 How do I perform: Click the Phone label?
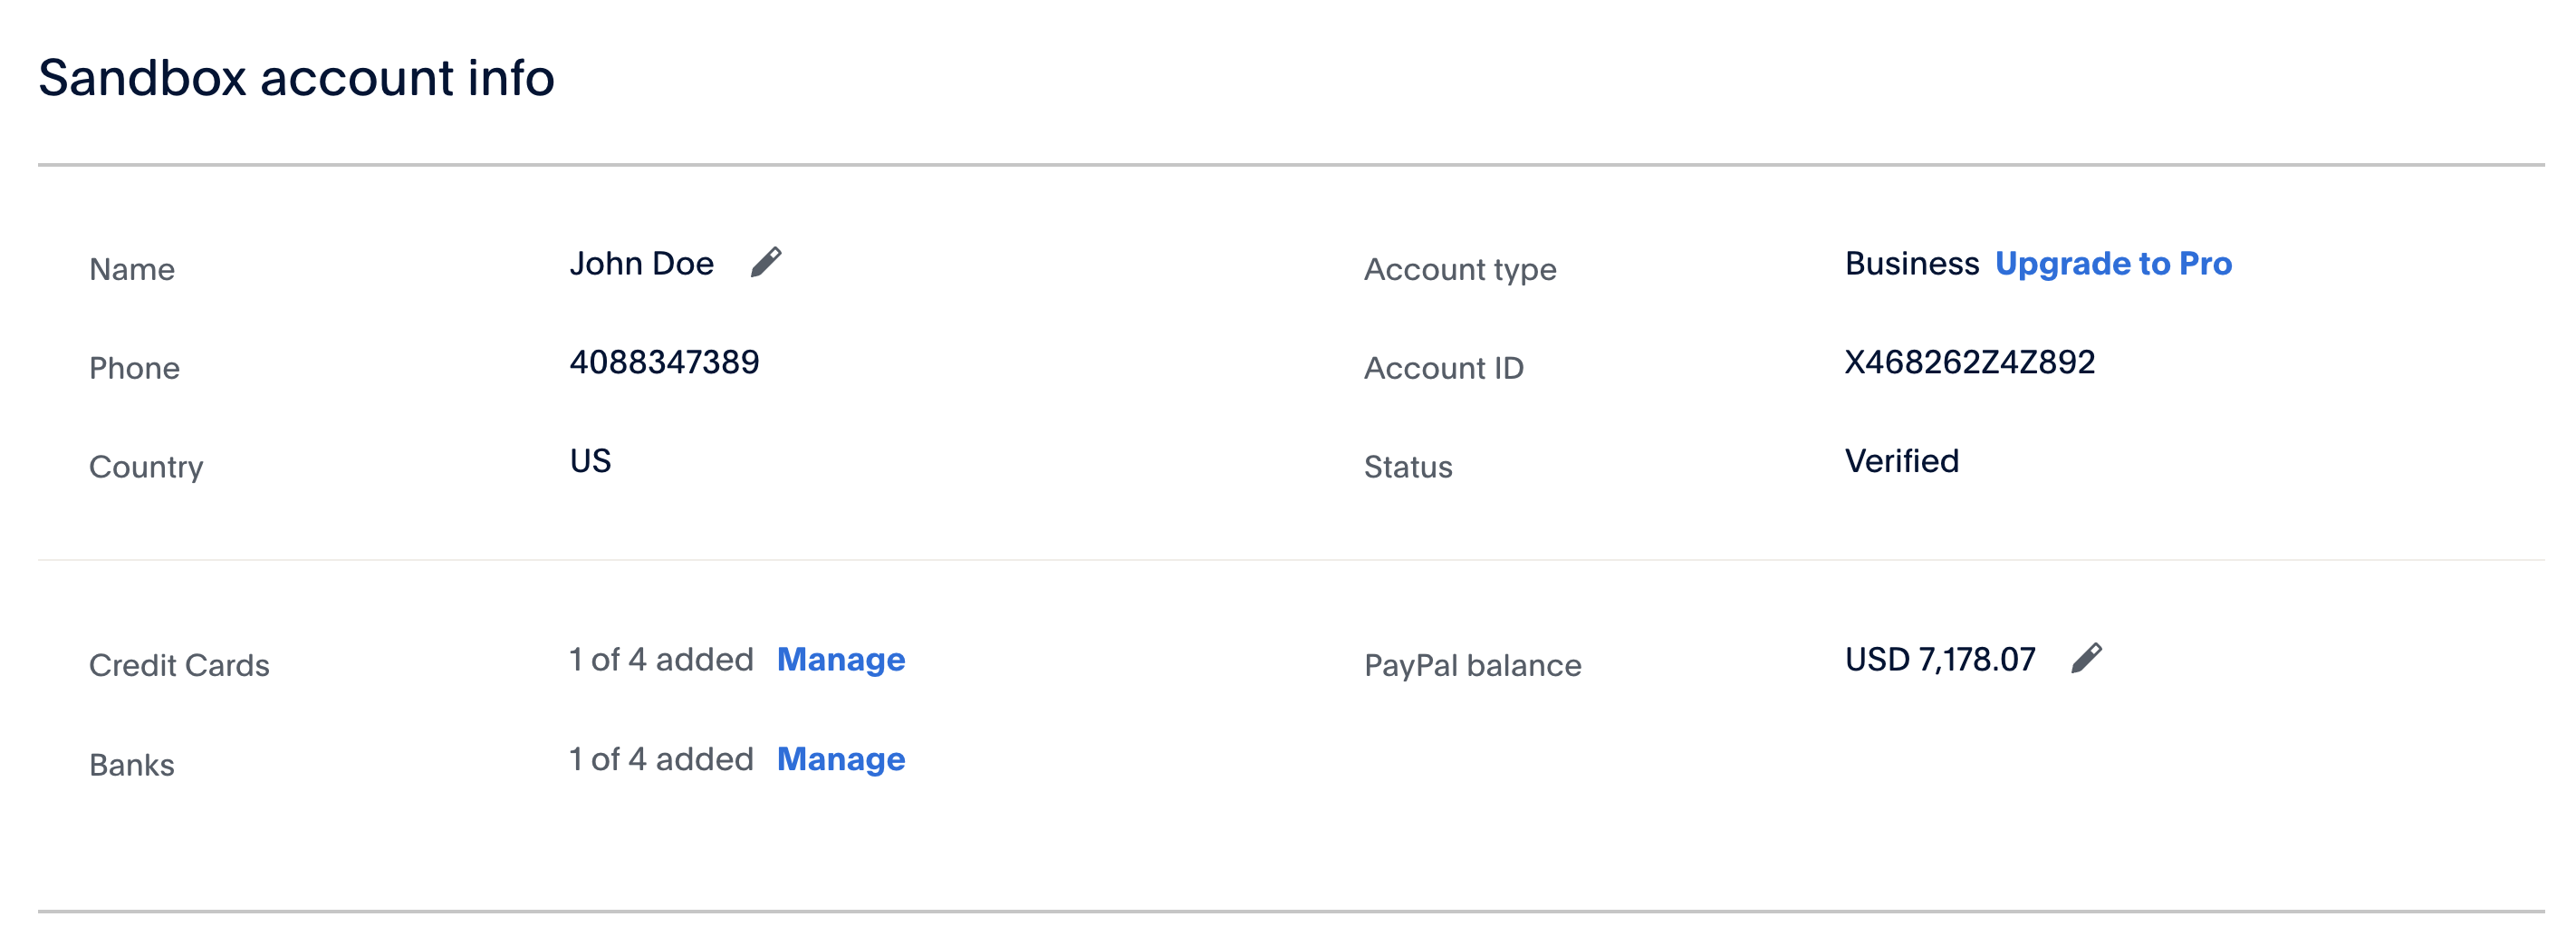[134, 369]
